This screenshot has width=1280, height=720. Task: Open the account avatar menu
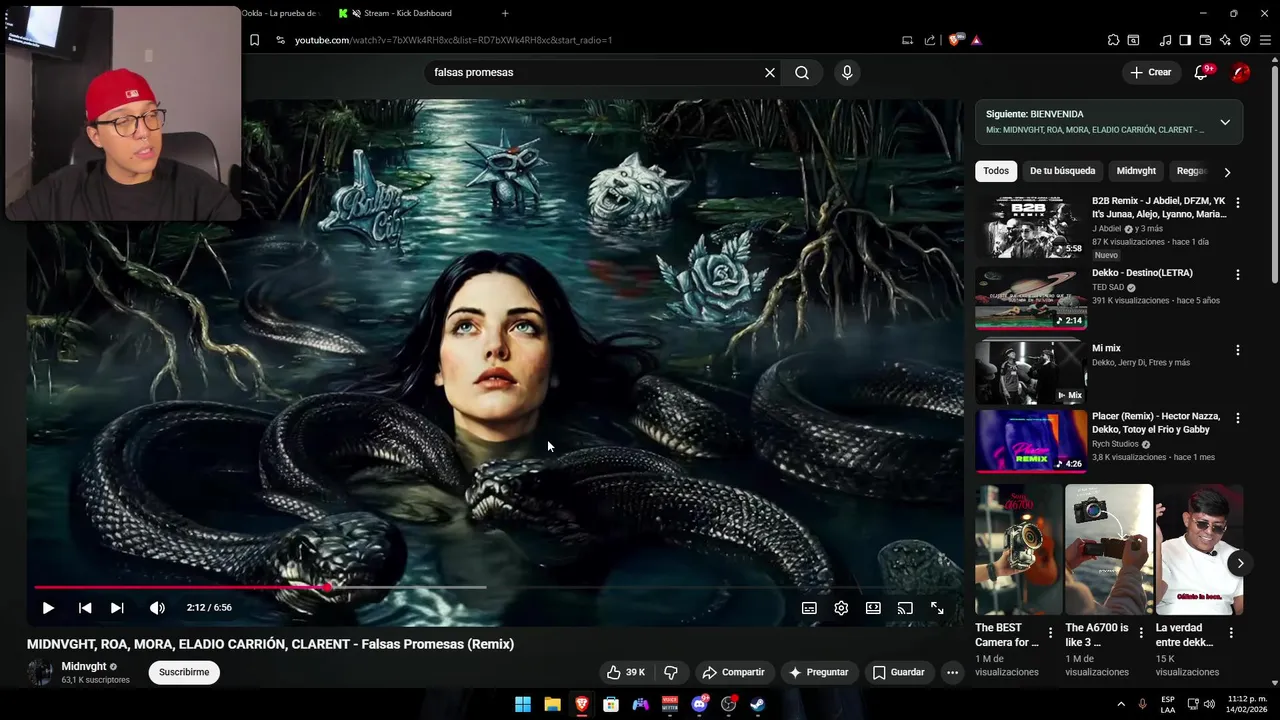(x=1240, y=72)
